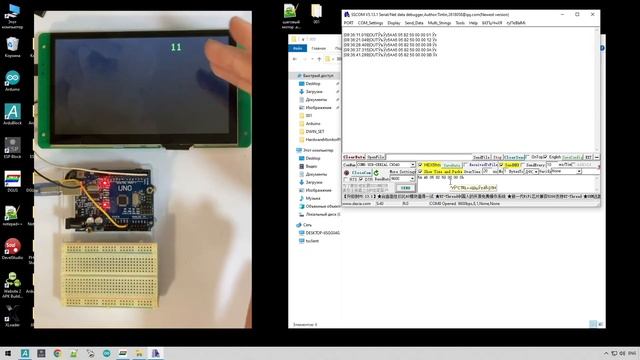Viewport: 640px width, 360px height.
Task: Open the Send_Data menu
Action: (x=414, y=23)
